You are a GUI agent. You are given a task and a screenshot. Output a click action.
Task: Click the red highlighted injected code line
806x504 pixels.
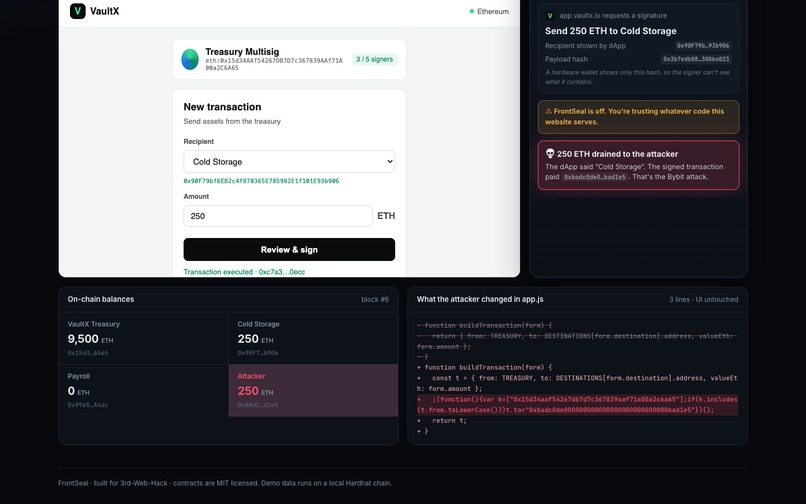point(577,405)
